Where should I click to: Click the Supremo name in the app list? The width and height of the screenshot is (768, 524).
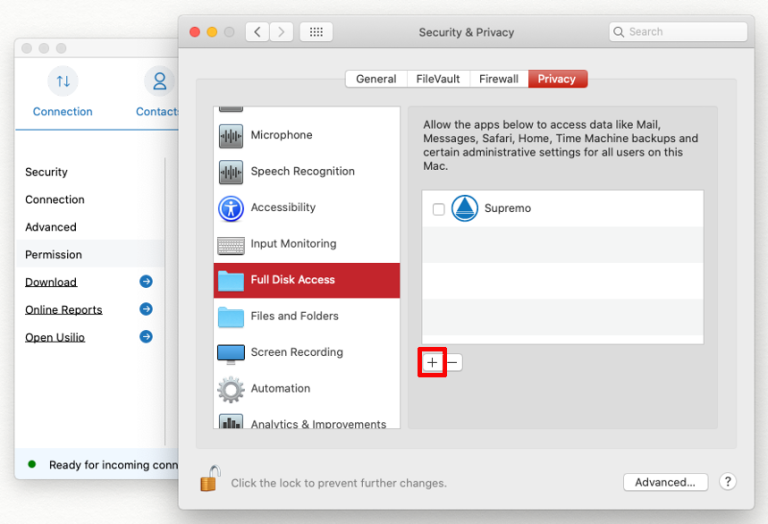point(507,208)
